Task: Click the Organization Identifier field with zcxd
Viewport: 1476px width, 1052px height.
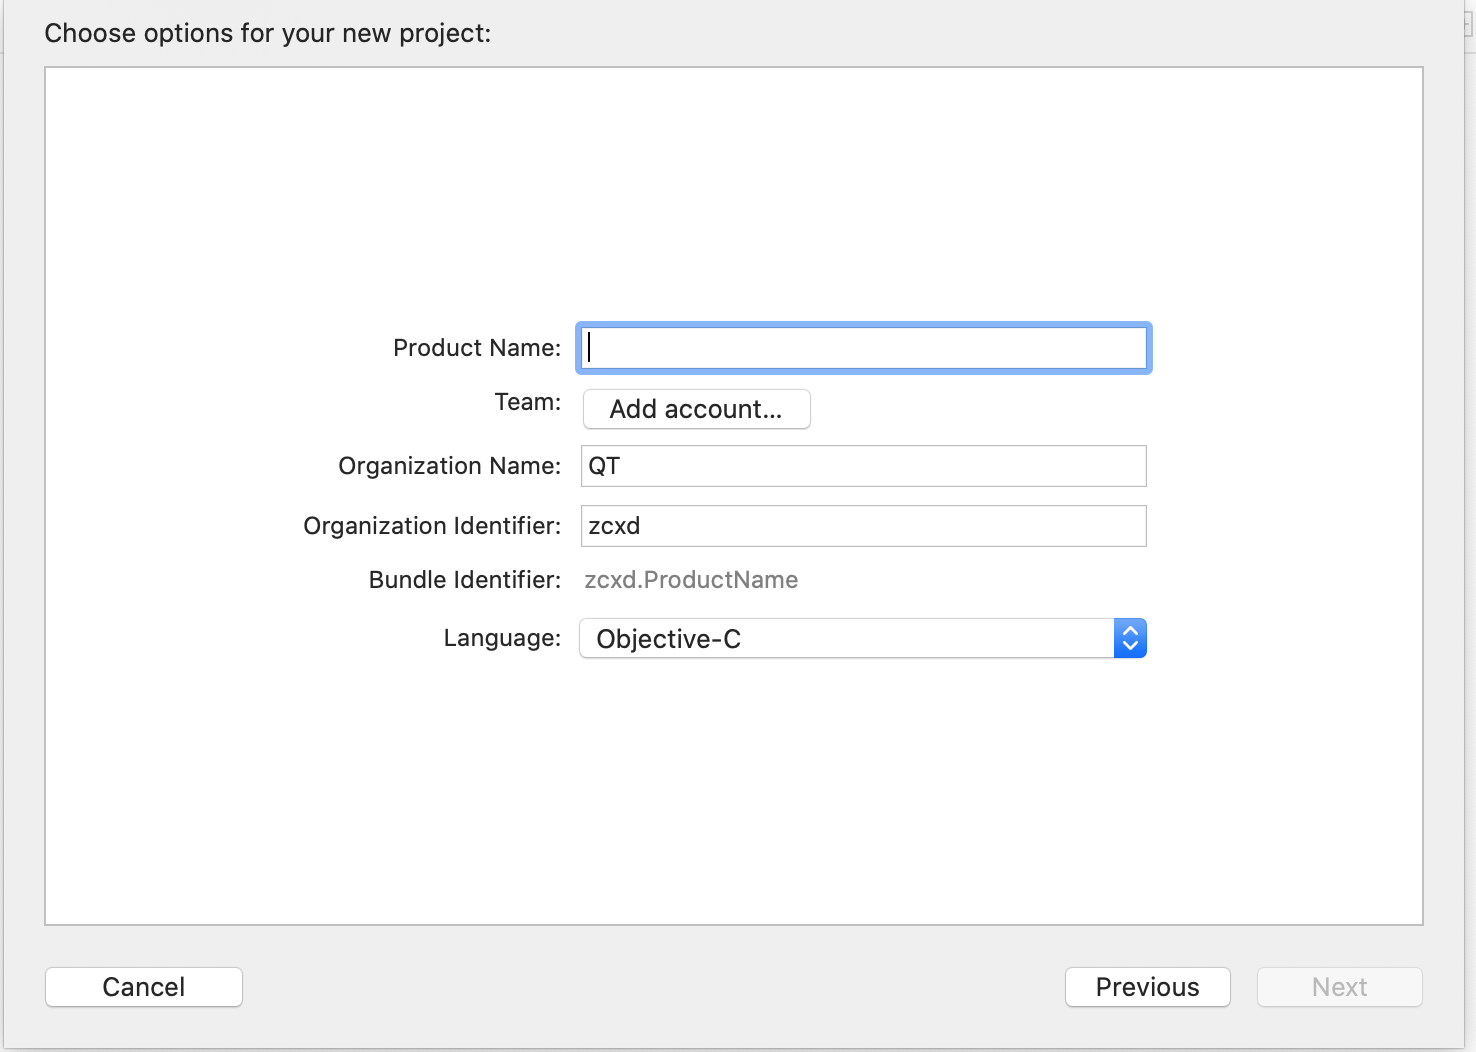Action: point(863,526)
